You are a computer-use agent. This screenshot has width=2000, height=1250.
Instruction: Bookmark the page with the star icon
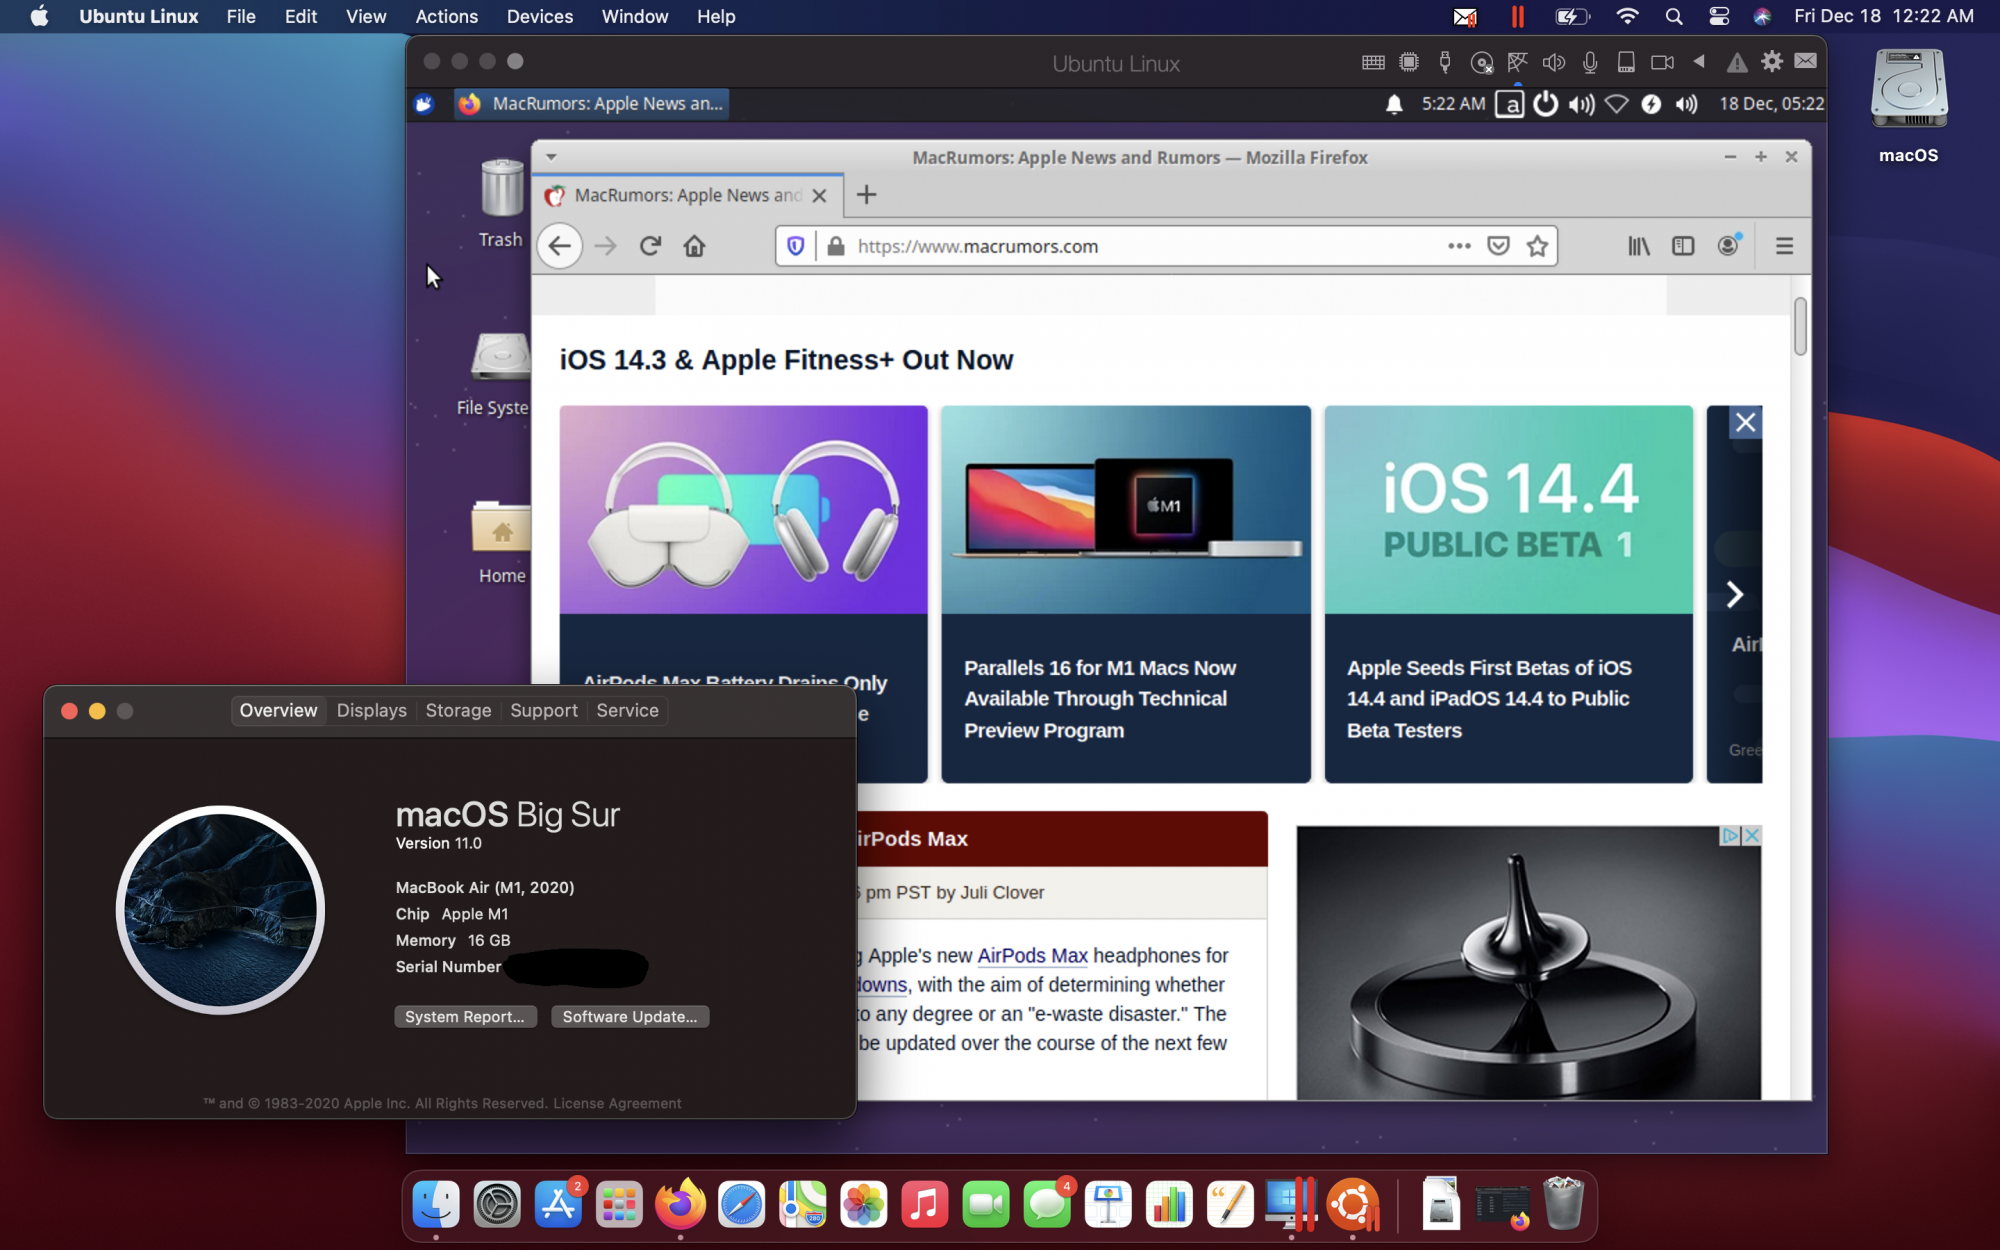coord(1537,246)
